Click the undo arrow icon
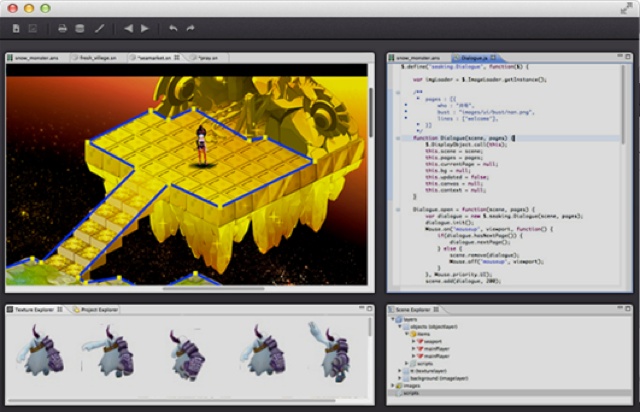 (173, 29)
